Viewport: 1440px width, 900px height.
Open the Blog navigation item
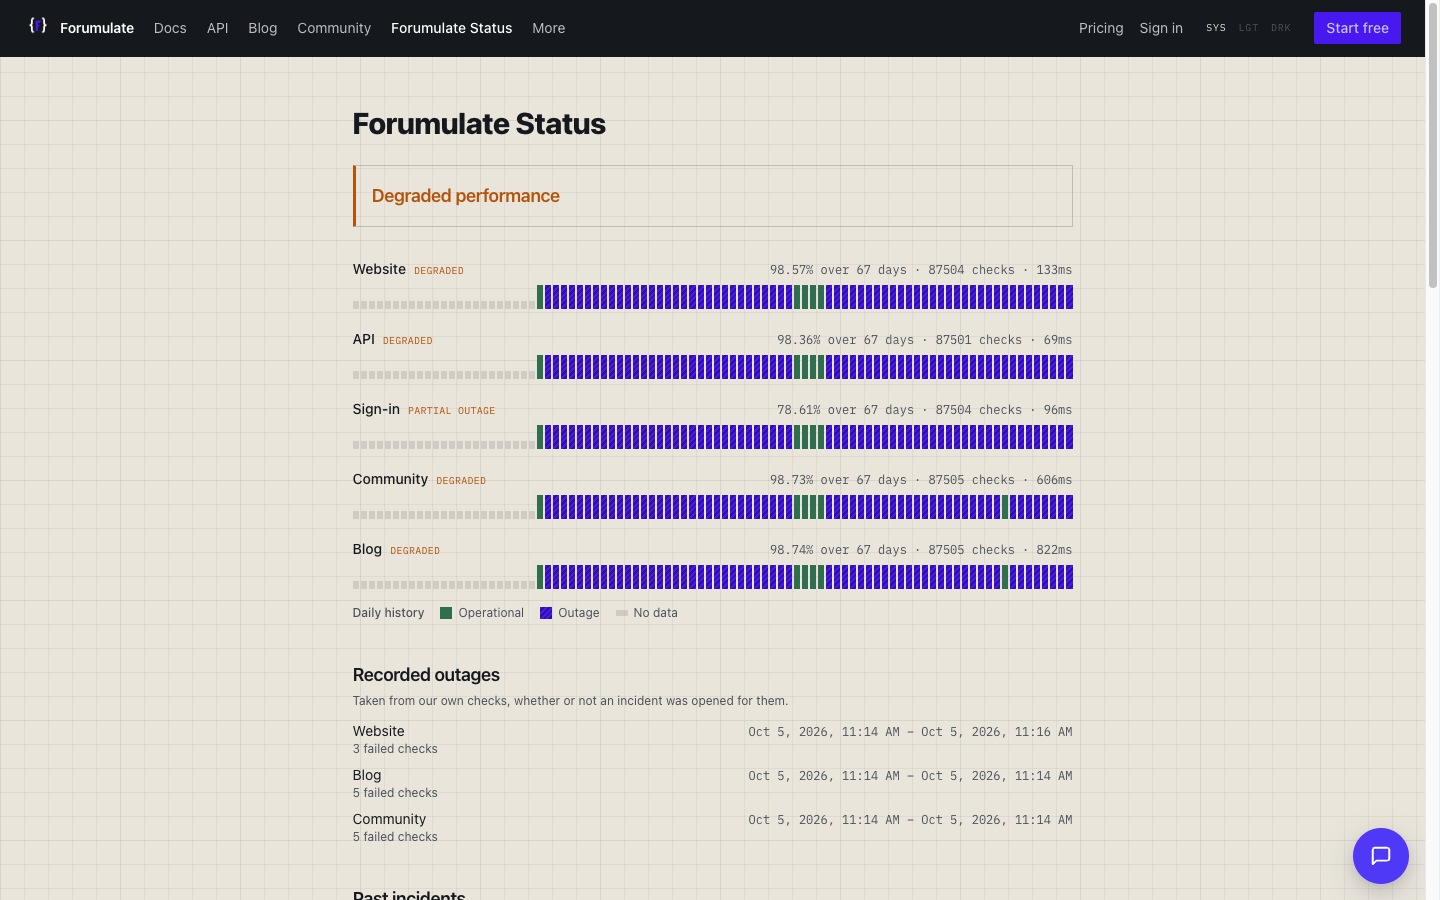tap(262, 28)
